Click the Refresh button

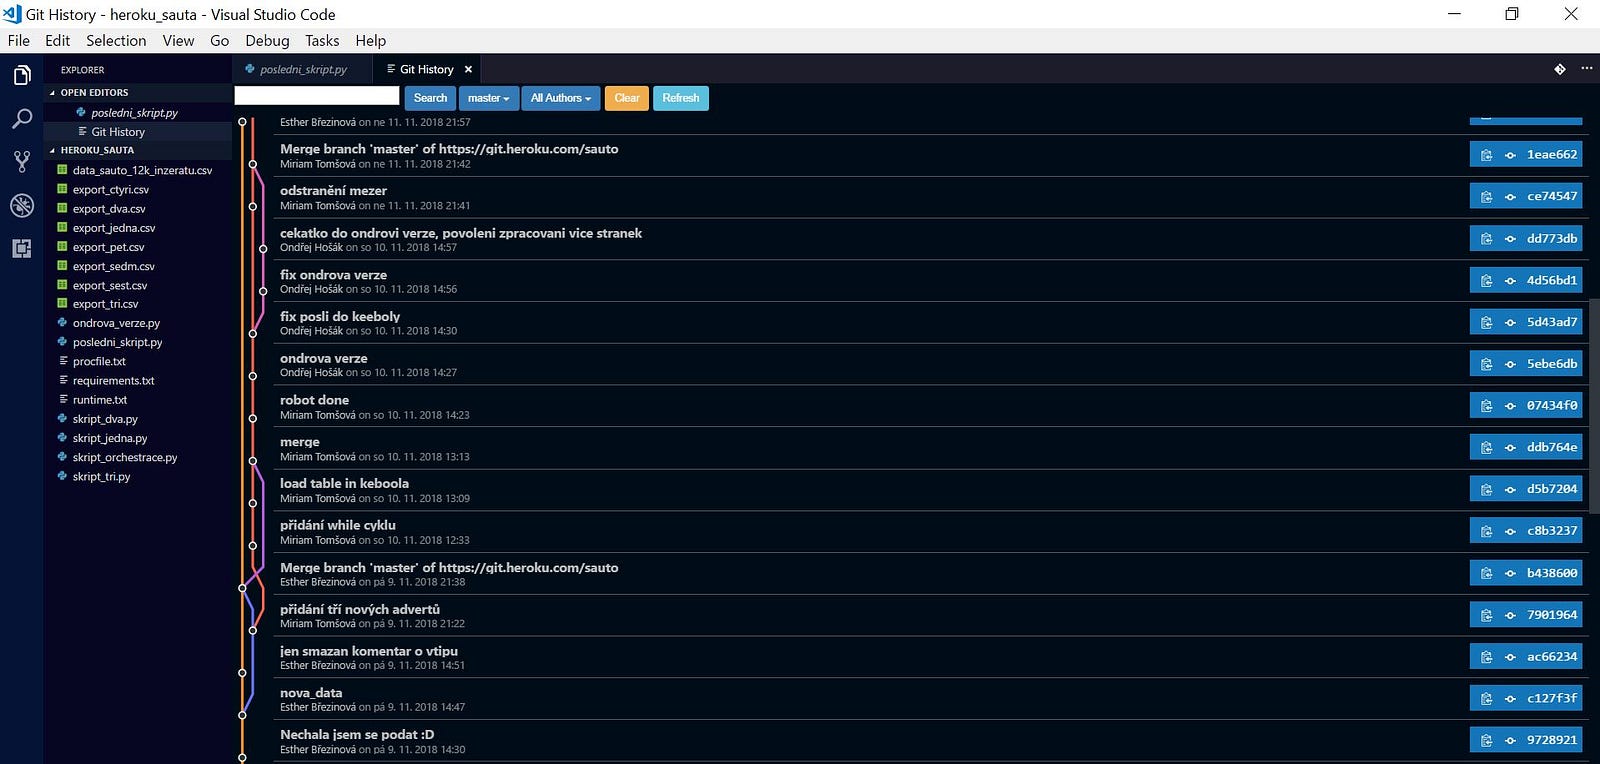pyautogui.click(x=680, y=98)
